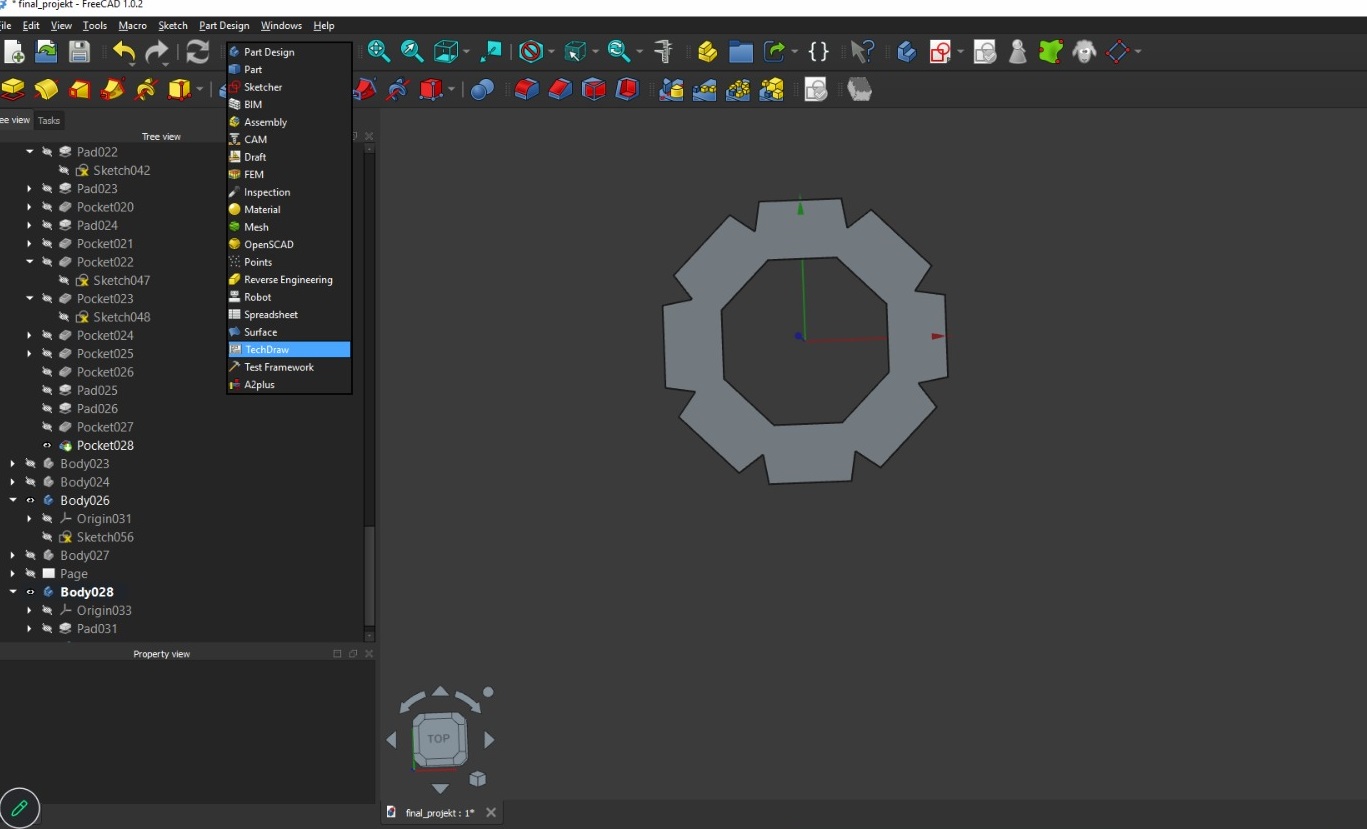The image size is (1367, 829).
Task: Expand the Origin033 tree node
Action: pyautogui.click(x=29, y=610)
